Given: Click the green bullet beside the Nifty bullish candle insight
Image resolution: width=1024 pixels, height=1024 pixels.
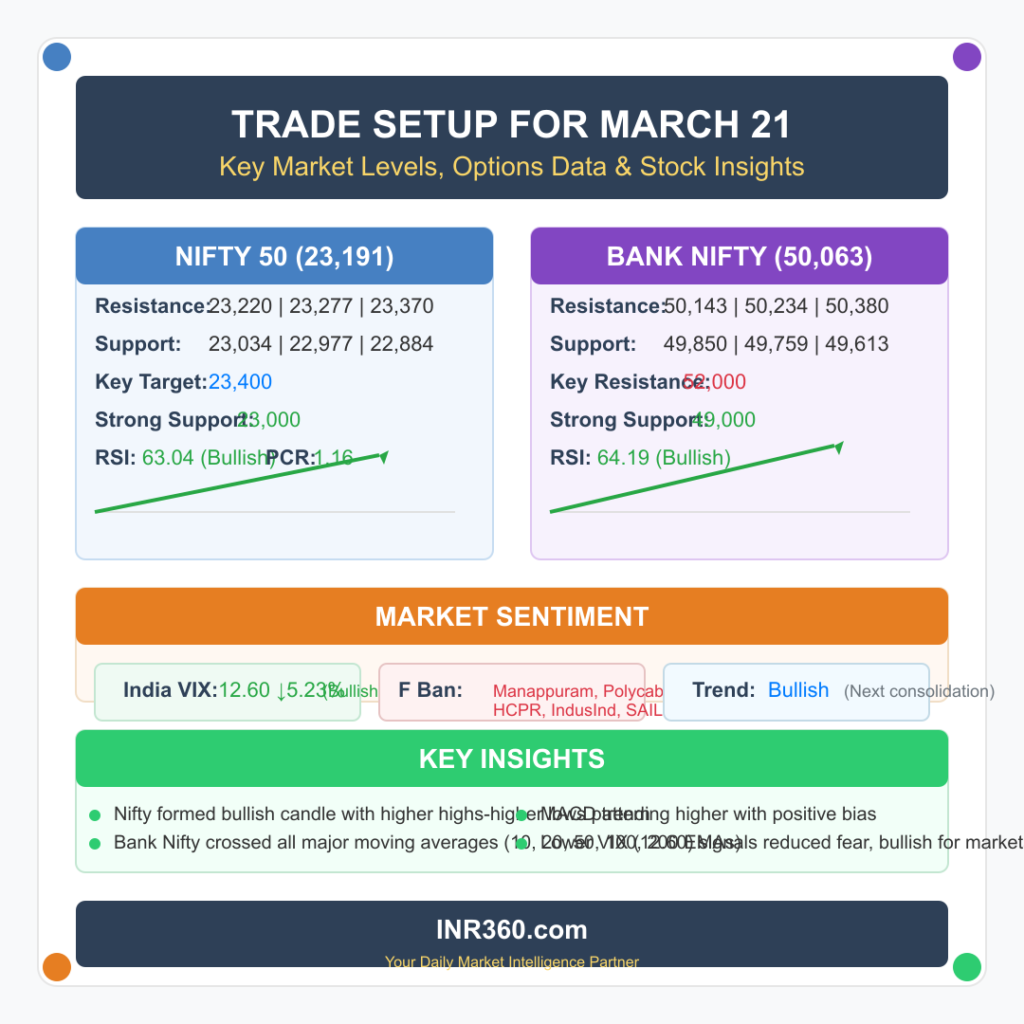Looking at the screenshot, I should [x=95, y=815].
